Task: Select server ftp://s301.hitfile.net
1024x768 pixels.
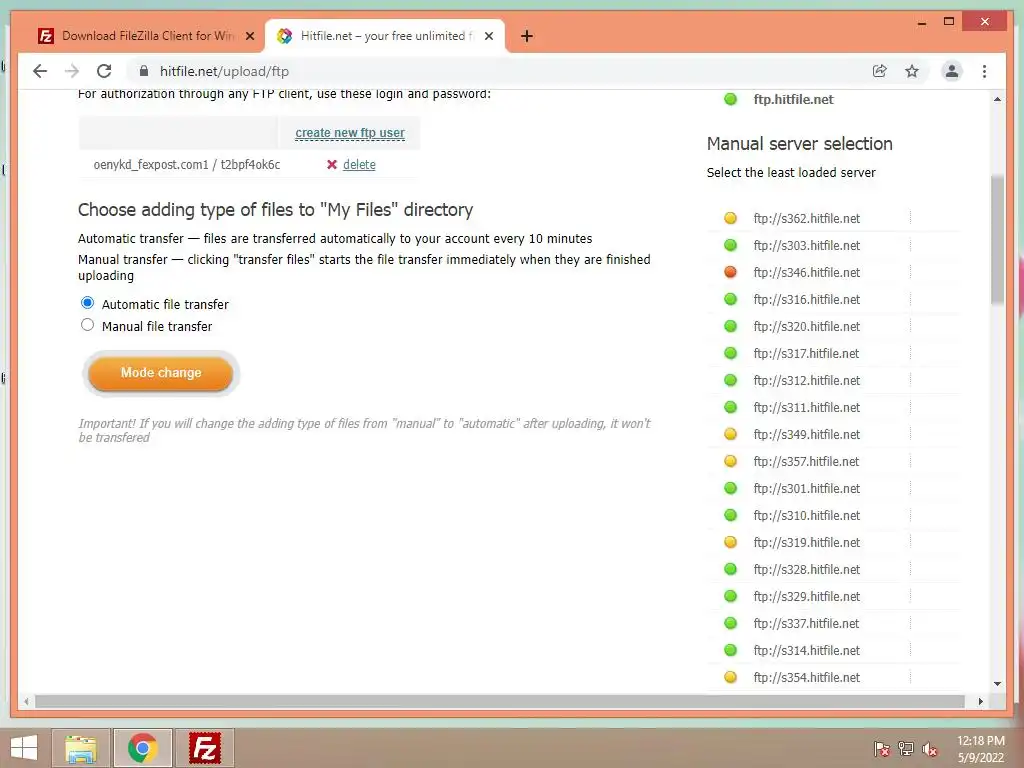Action: click(x=807, y=488)
